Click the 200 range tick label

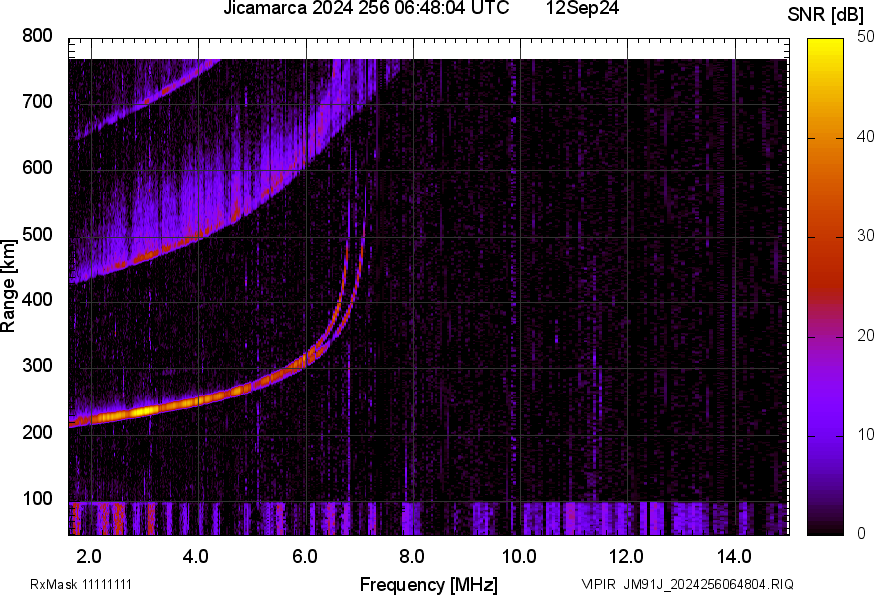pyautogui.click(x=37, y=432)
